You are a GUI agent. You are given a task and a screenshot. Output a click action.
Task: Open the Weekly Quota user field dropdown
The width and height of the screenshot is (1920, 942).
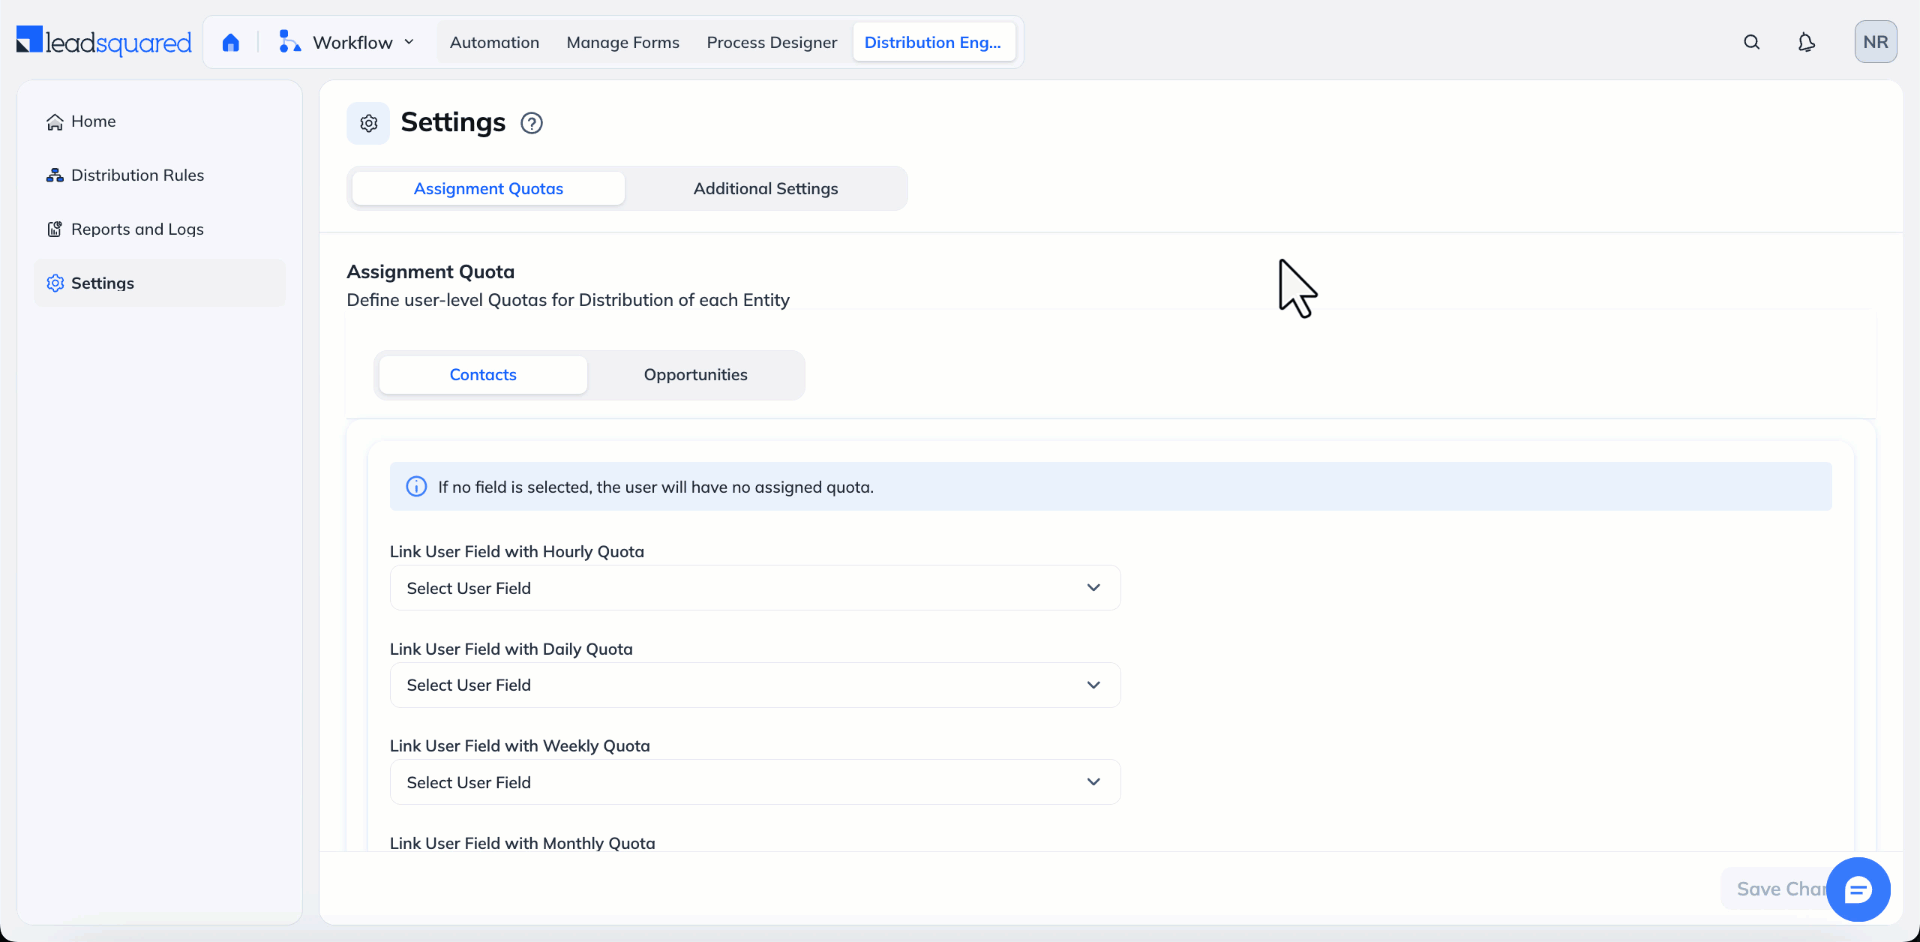755,782
